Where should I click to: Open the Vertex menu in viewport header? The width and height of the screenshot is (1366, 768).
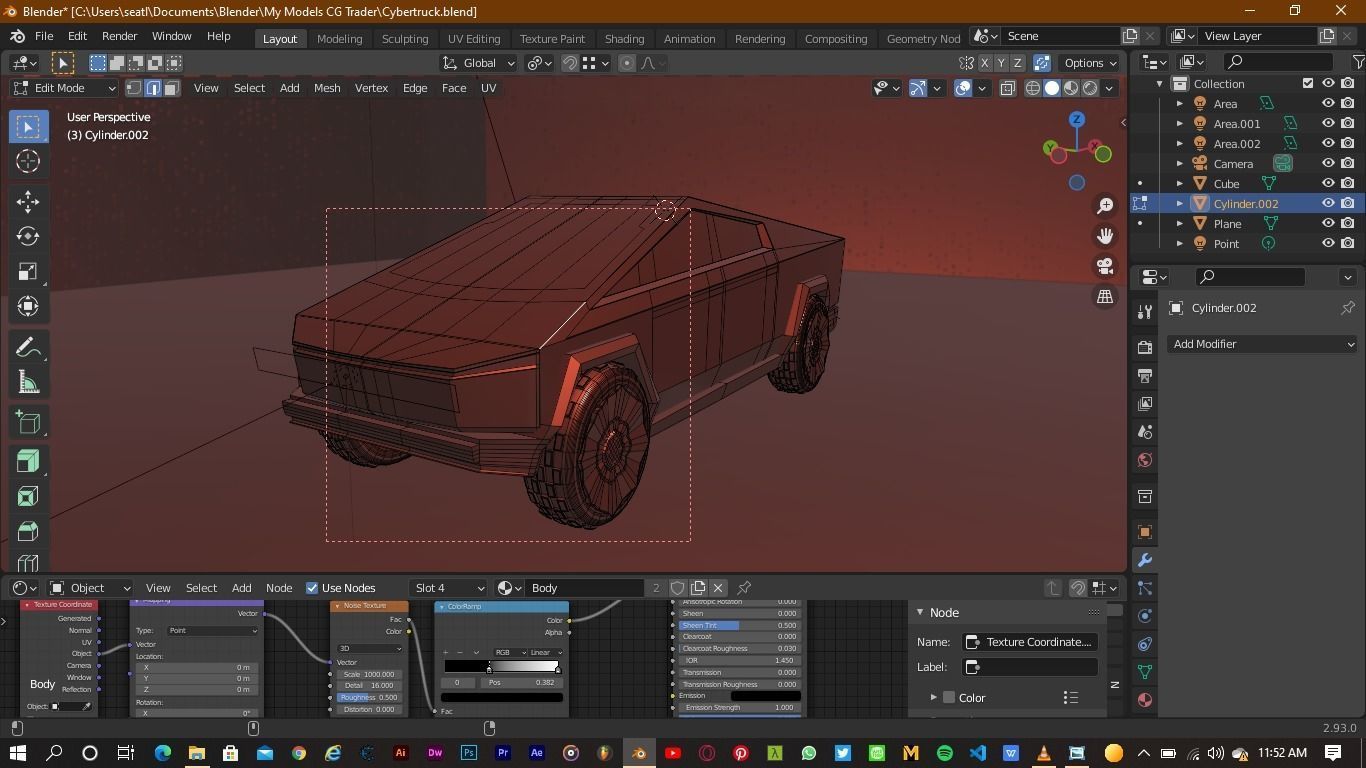pyautogui.click(x=371, y=88)
